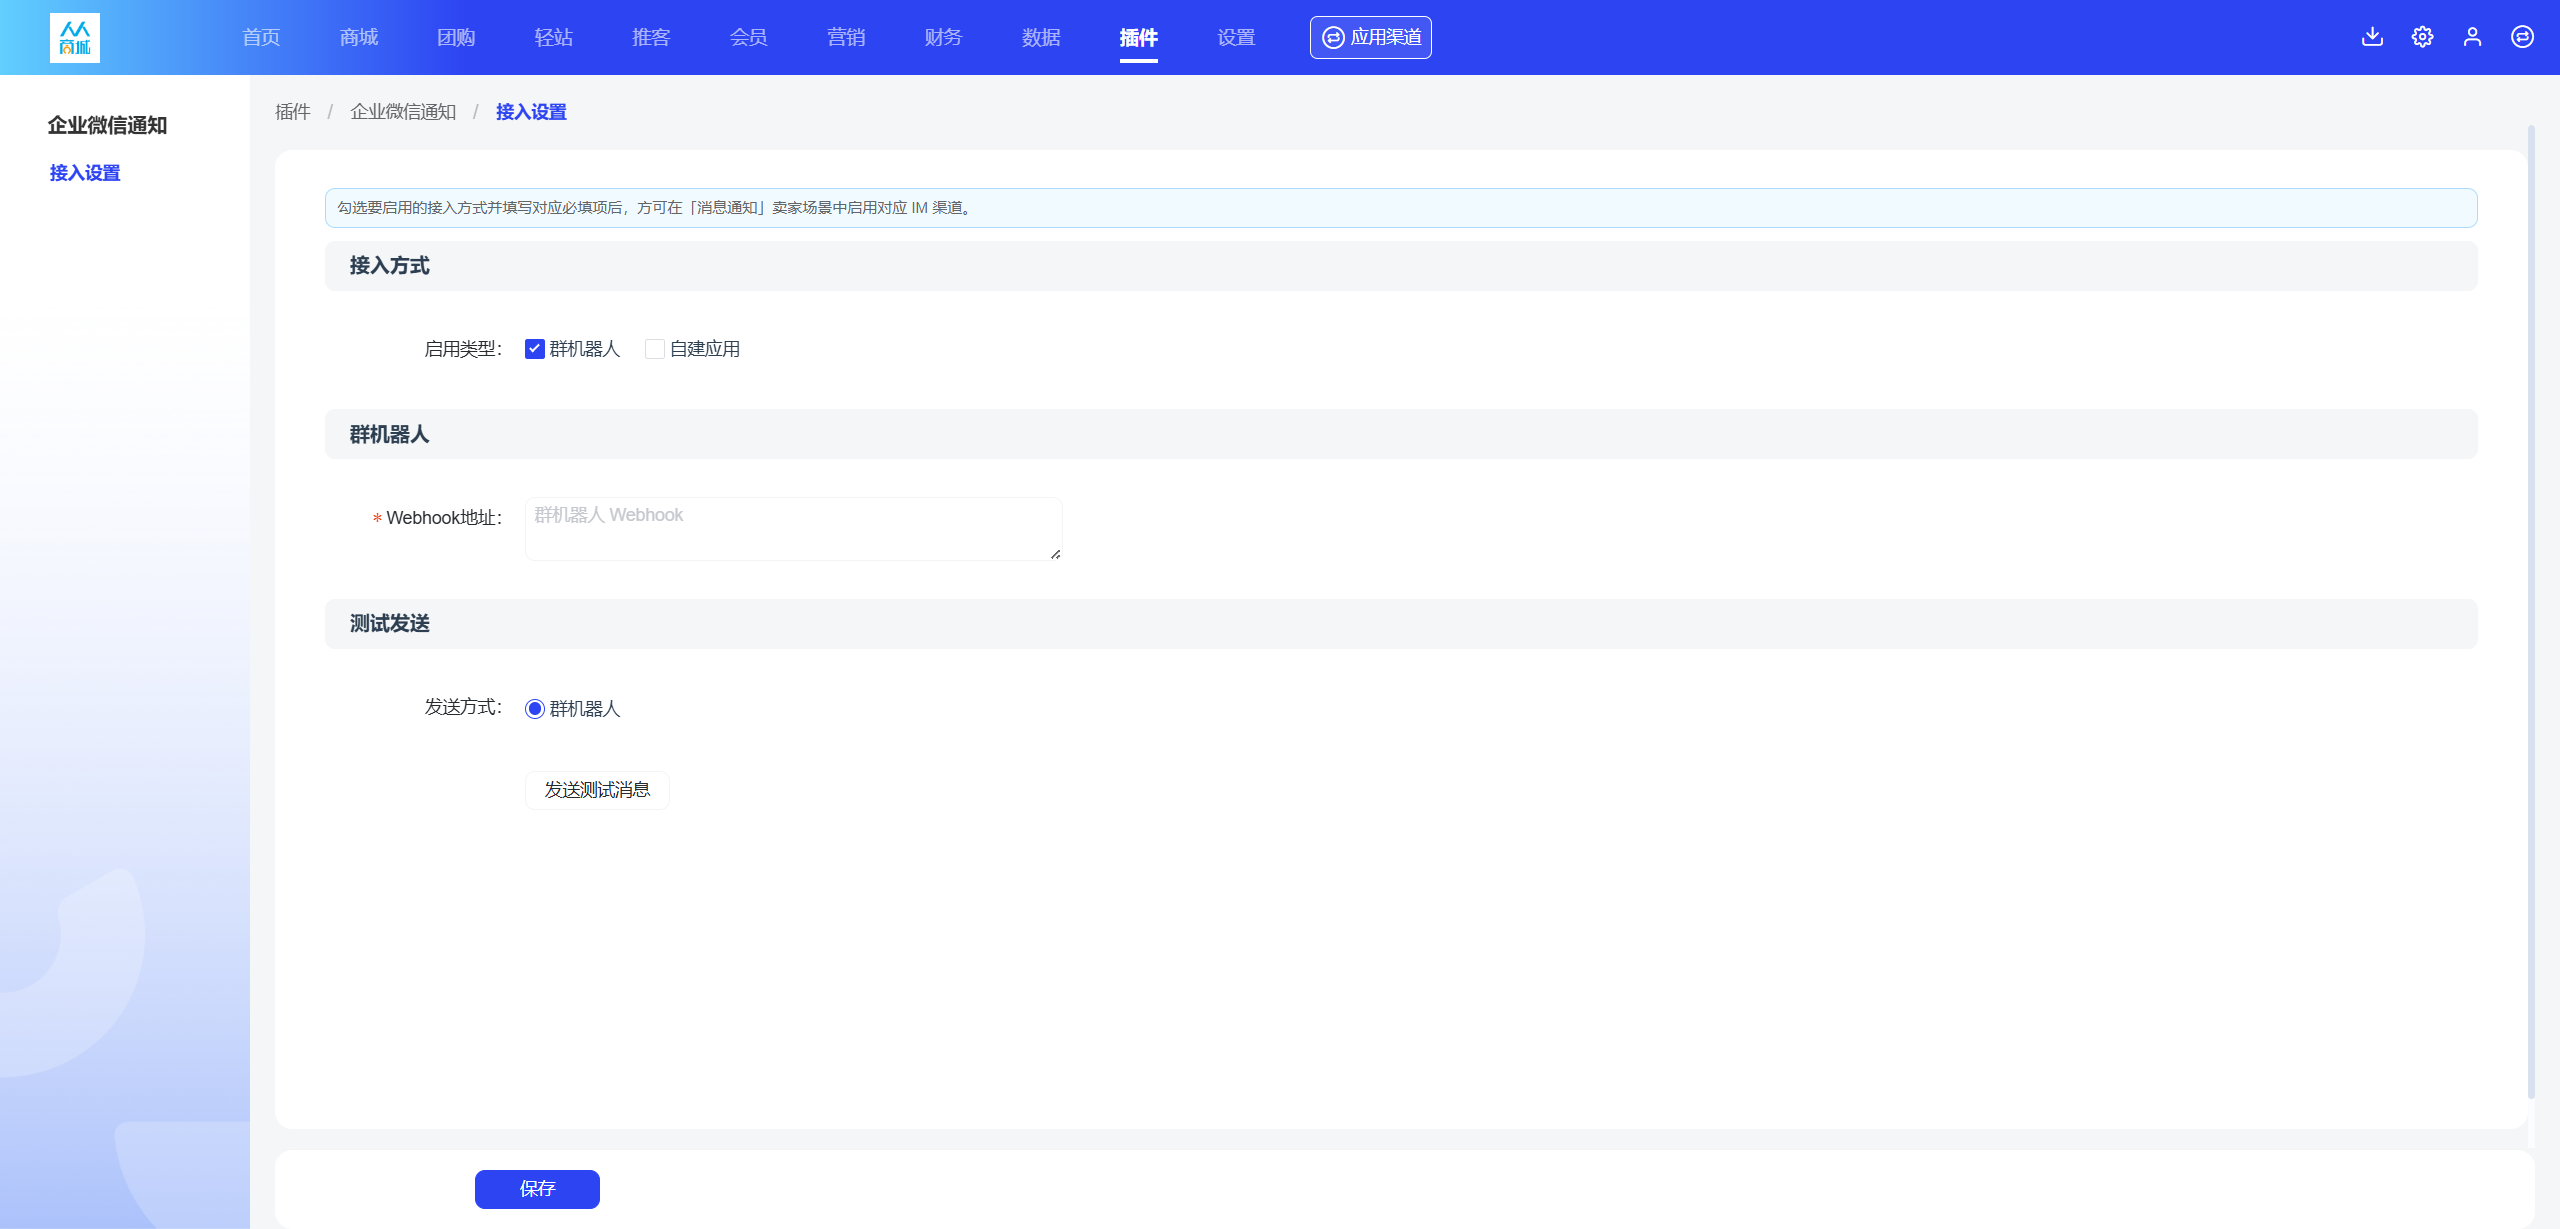Open 接入设置 in the sidebar
2560x1229 pixels.
click(x=85, y=173)
